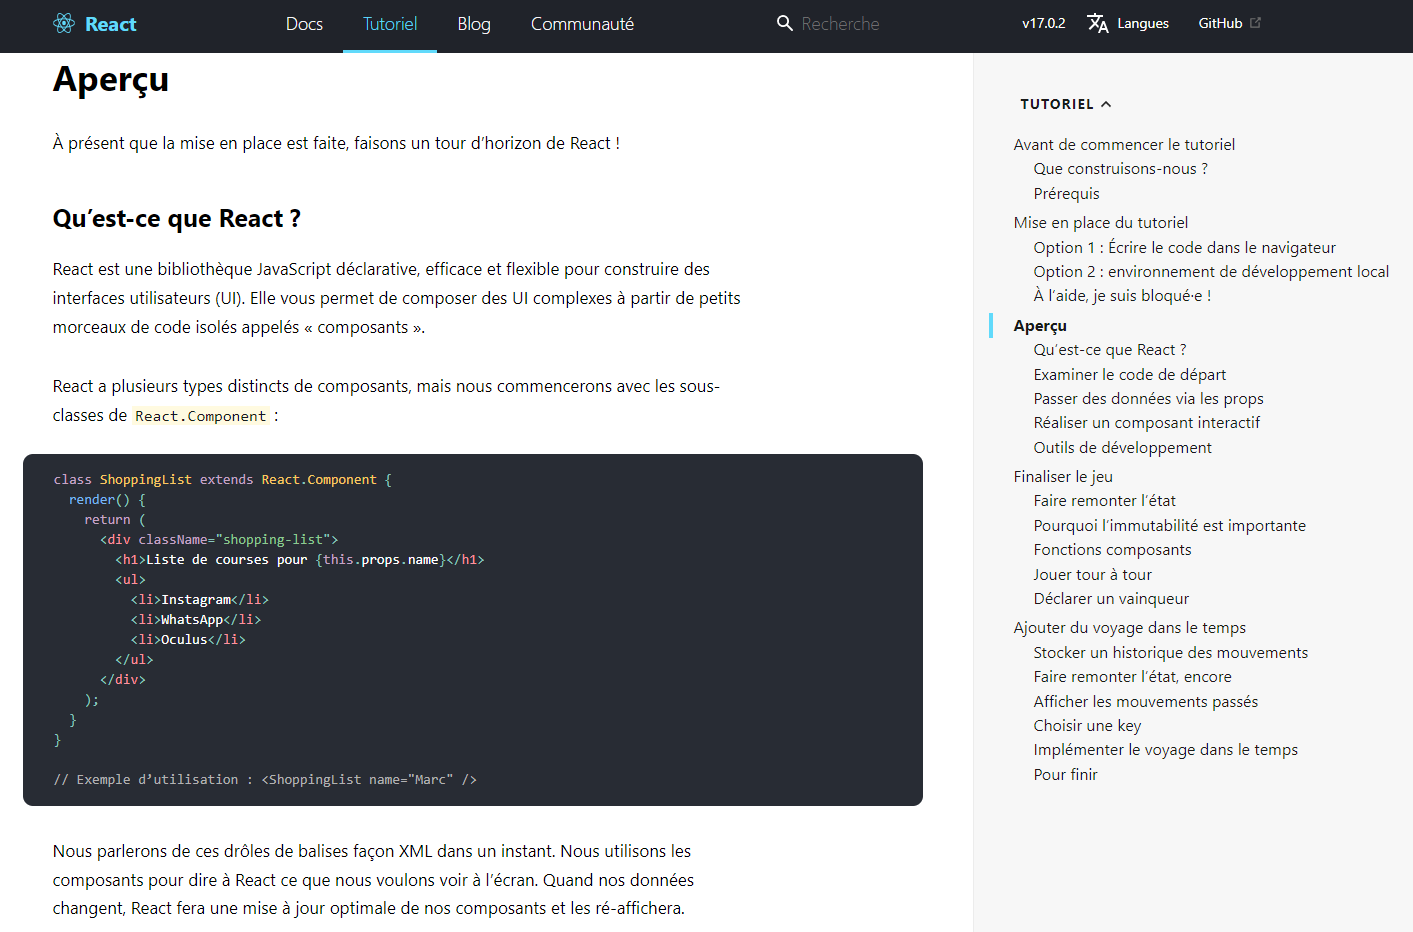The height and width of the screenshot is (932, 1413).
Task: Click the Langues translation icon
Action: (x=1098, y=23)
